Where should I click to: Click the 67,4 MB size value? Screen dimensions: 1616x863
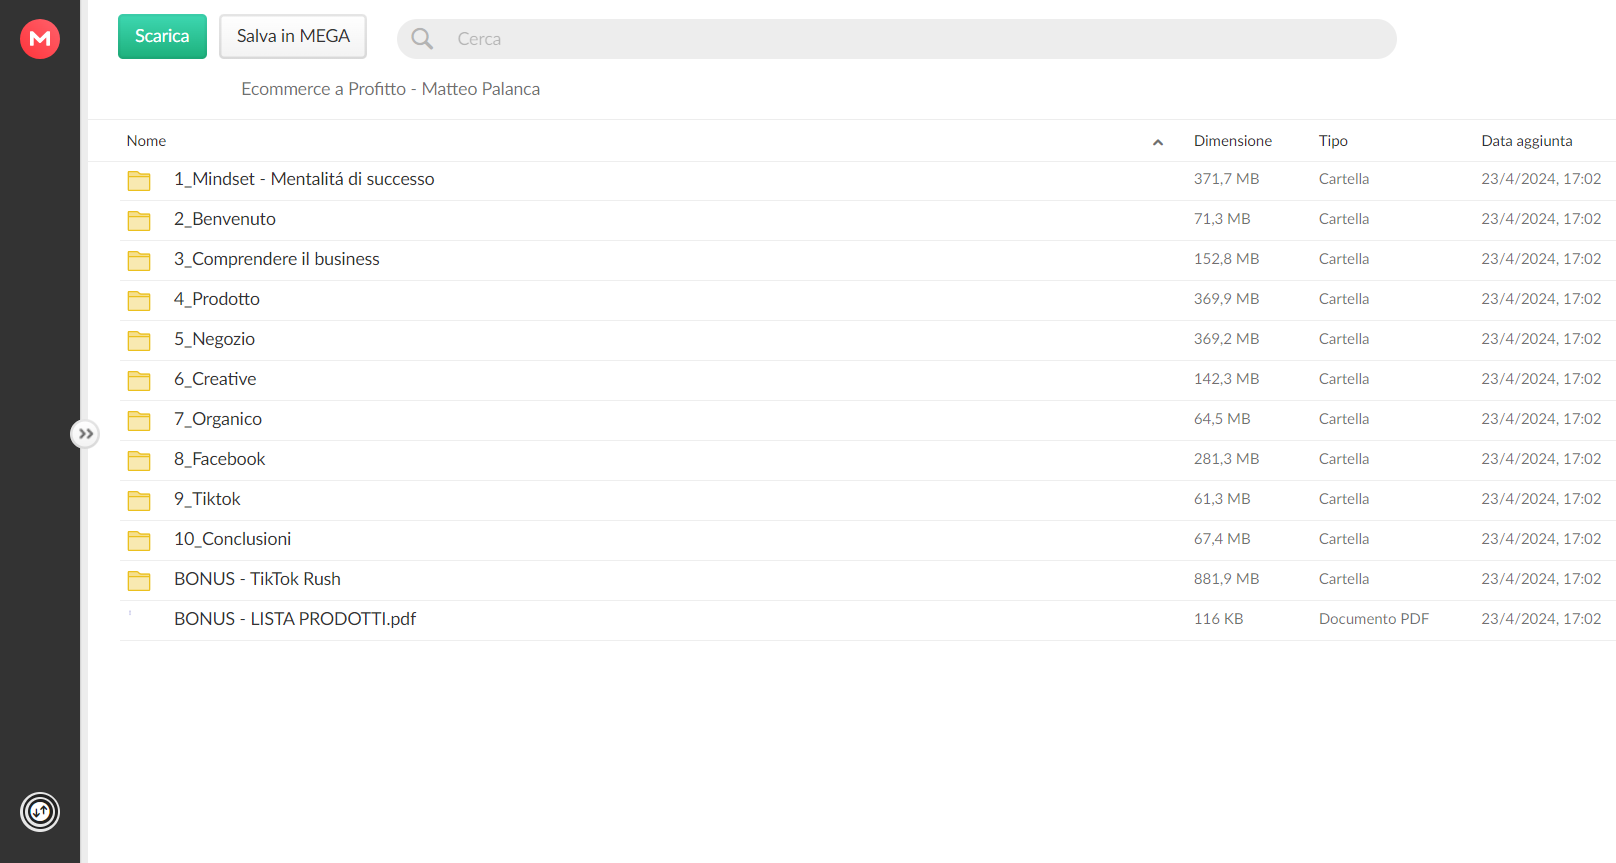(x=1222, y=539)
